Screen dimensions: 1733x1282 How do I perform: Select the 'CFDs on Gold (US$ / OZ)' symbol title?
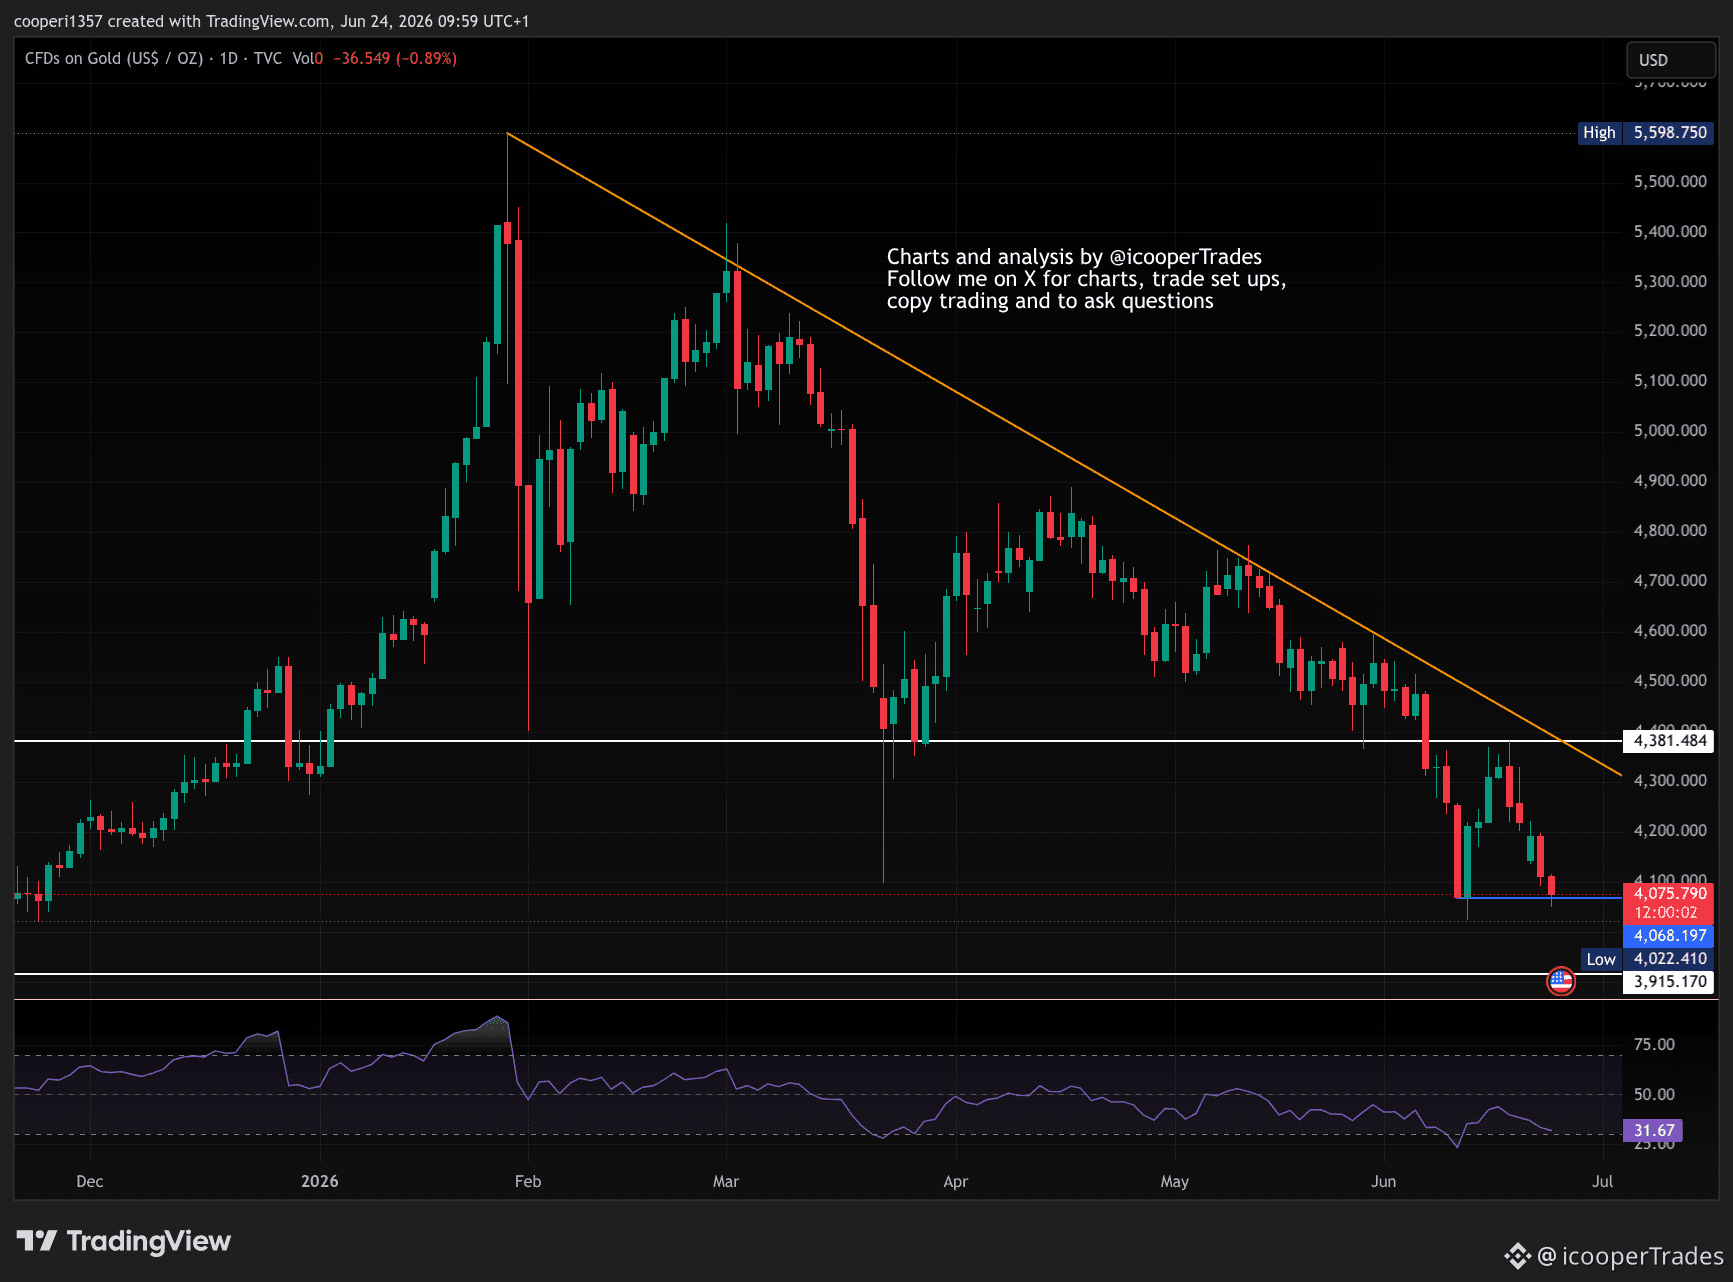tap(114, 59)
